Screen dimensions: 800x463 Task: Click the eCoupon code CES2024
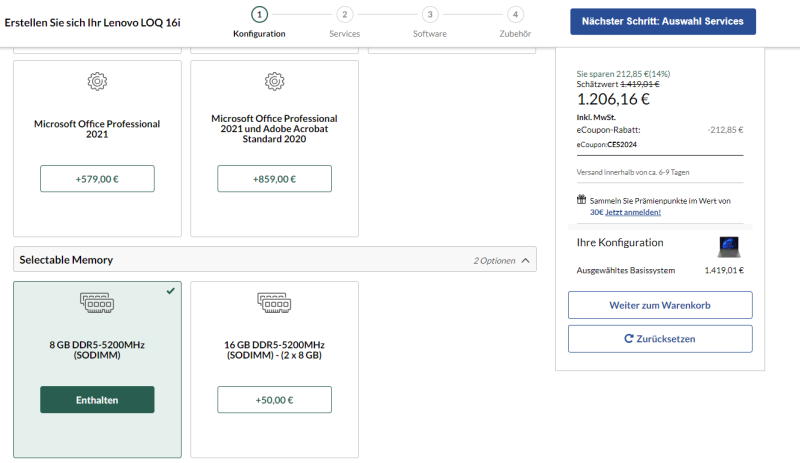622,144
